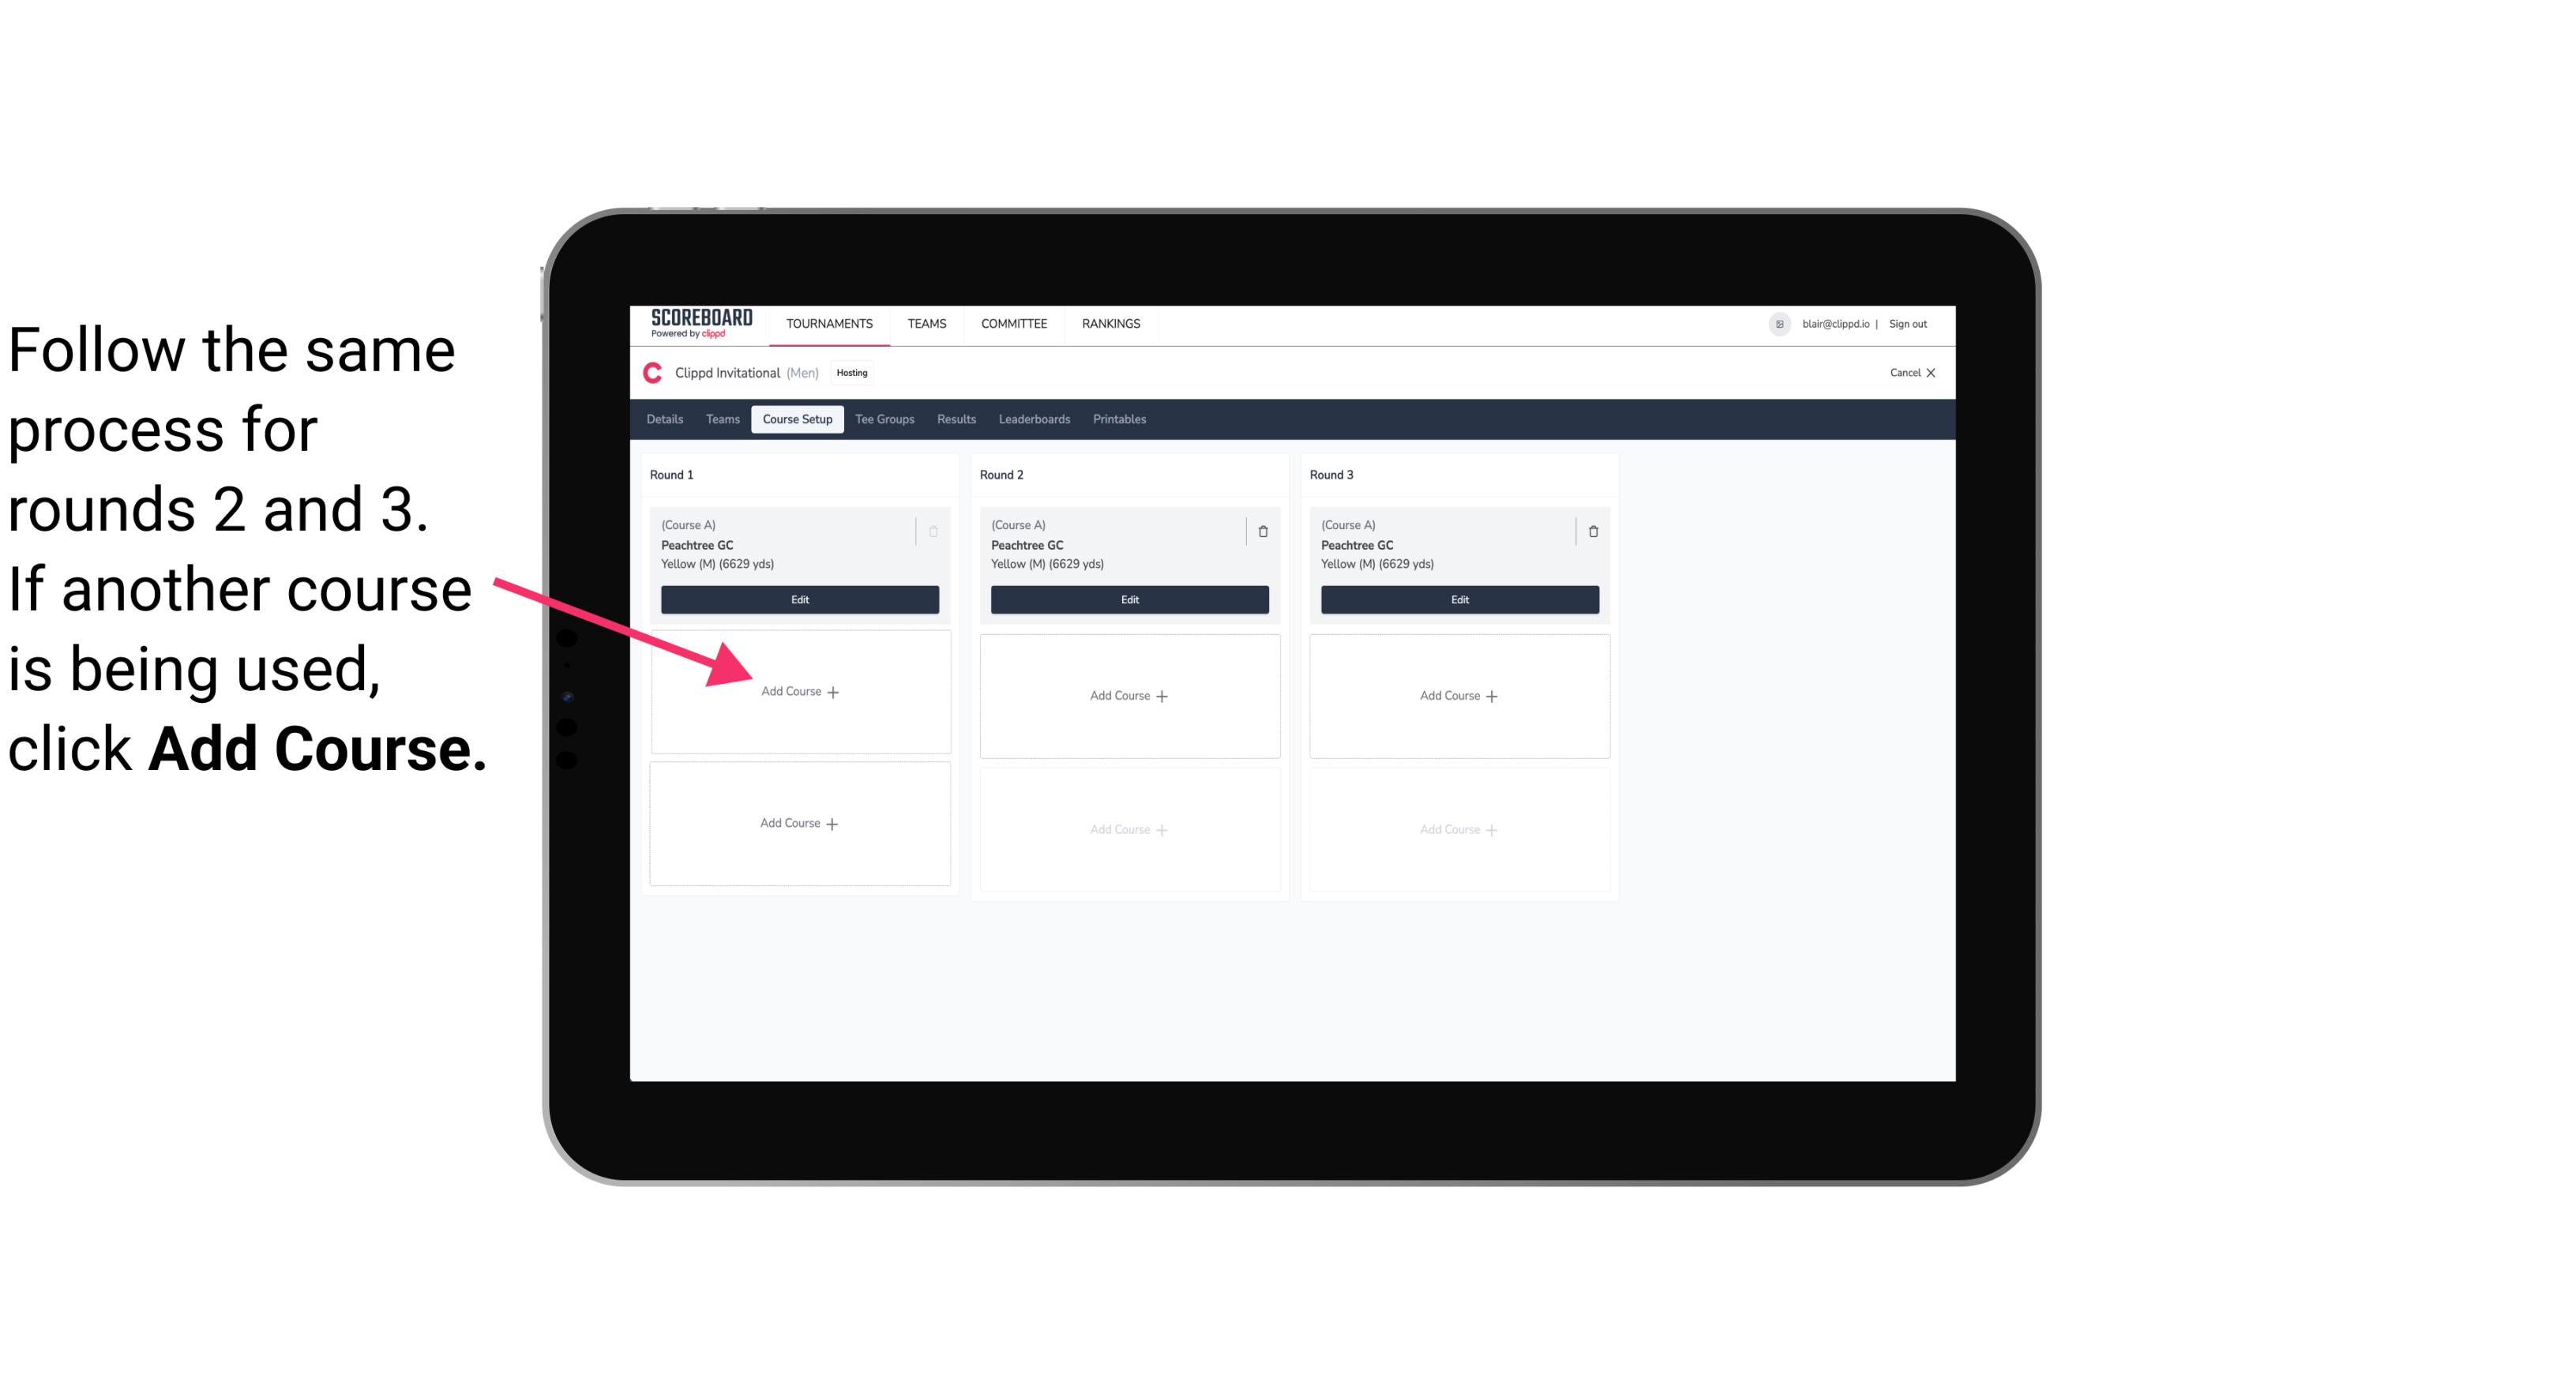The height and width of the screenshot is (1386, 2576).
Task: Click the delete icon for Round 2 course
Action: [x=1264, y=529]
